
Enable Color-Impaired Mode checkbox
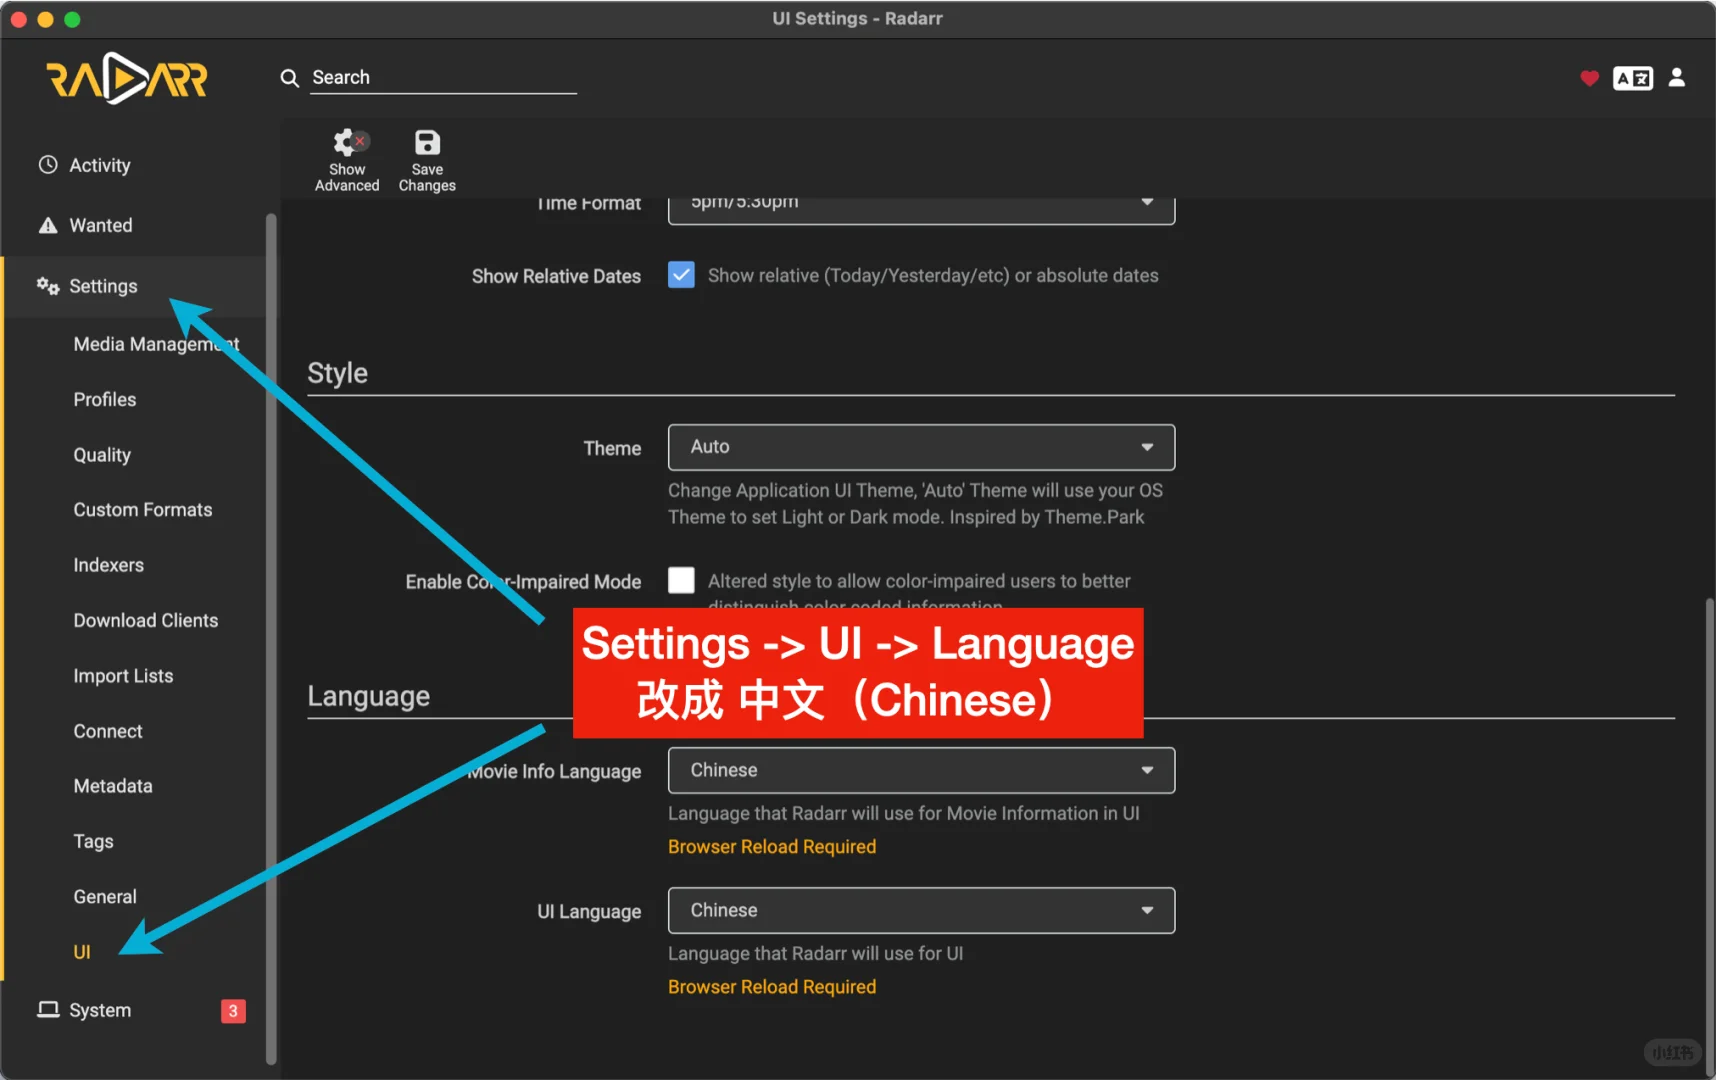[681, 581]
